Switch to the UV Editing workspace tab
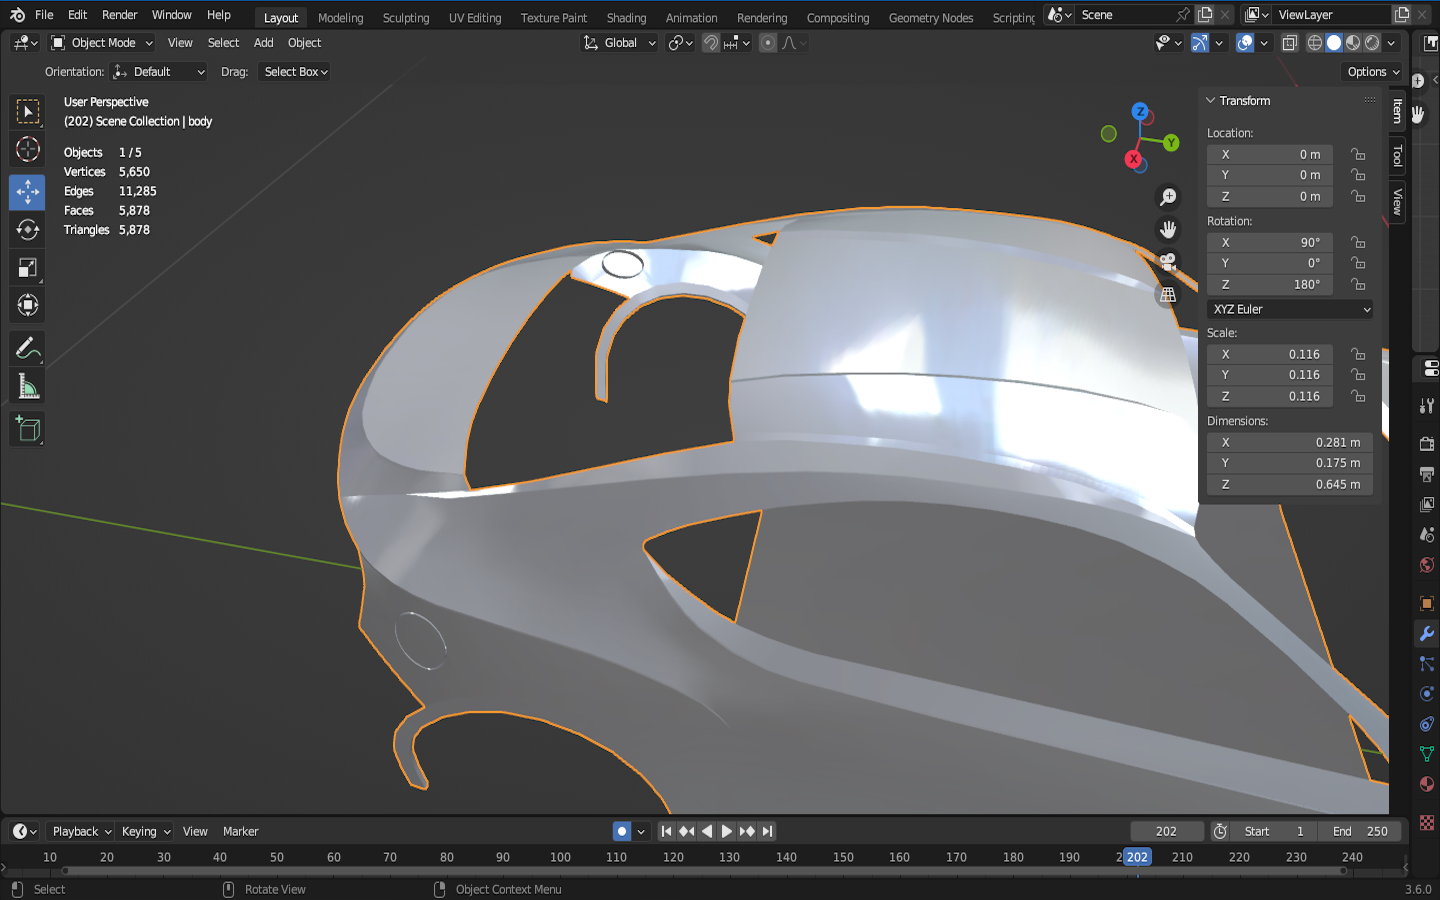The height and width of the screenshot is (900, 1440). (x=475, y=18)
